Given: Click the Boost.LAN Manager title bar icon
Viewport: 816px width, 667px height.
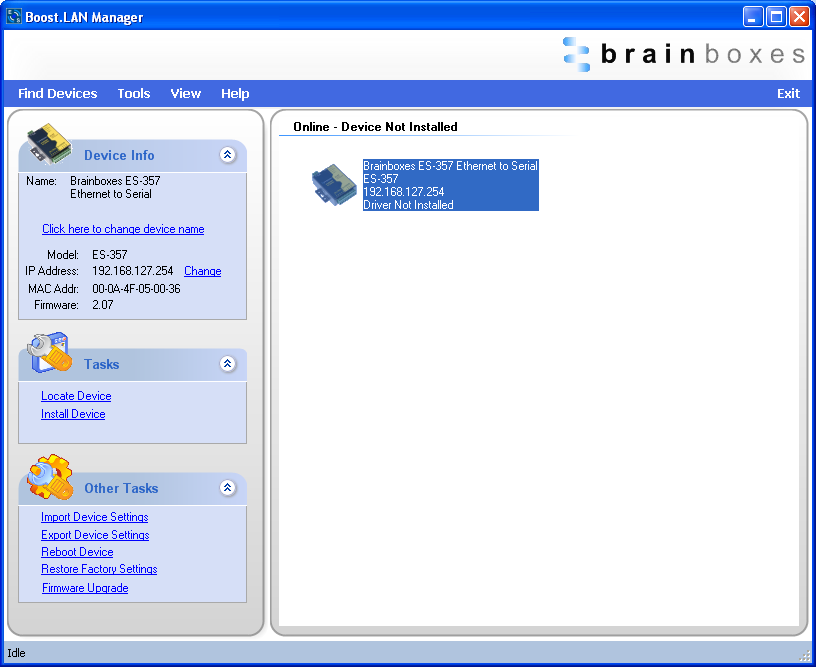Looking at the screenshot, I should coord(13,16).
